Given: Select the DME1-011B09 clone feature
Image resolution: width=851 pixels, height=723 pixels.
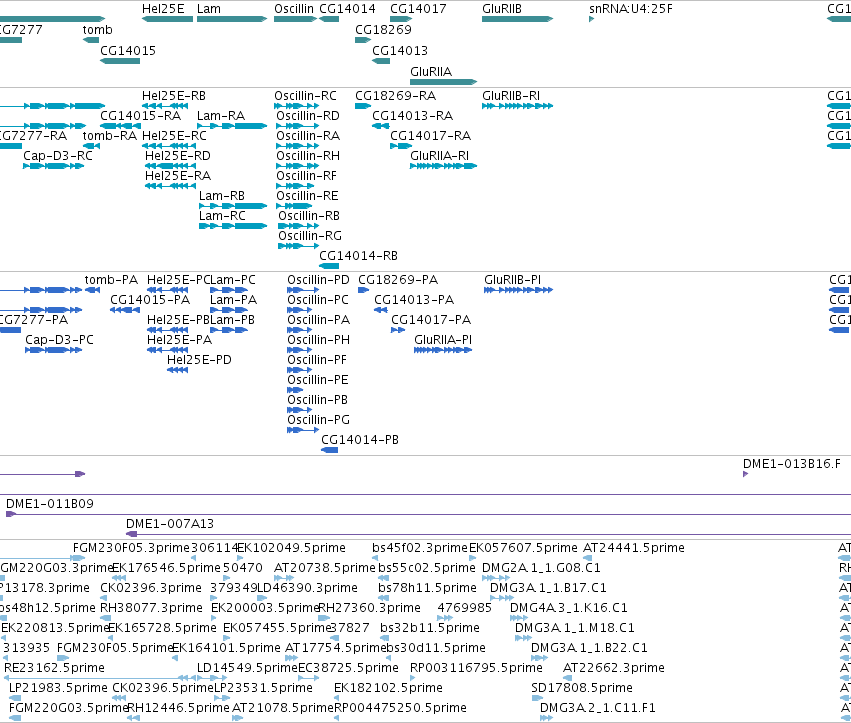Looking at the screenshot, I should tap(428, 514).
